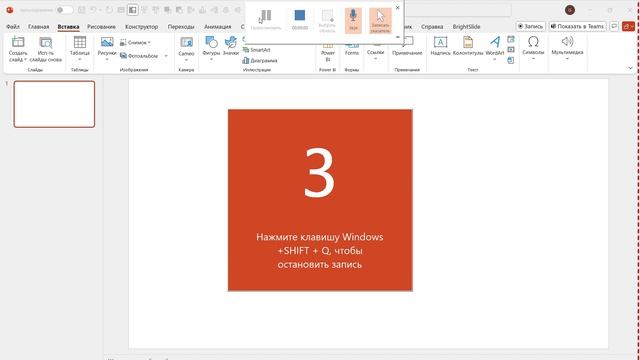Stop recording with the blue square button
The image size is (640, 360).
coord(300,20)
